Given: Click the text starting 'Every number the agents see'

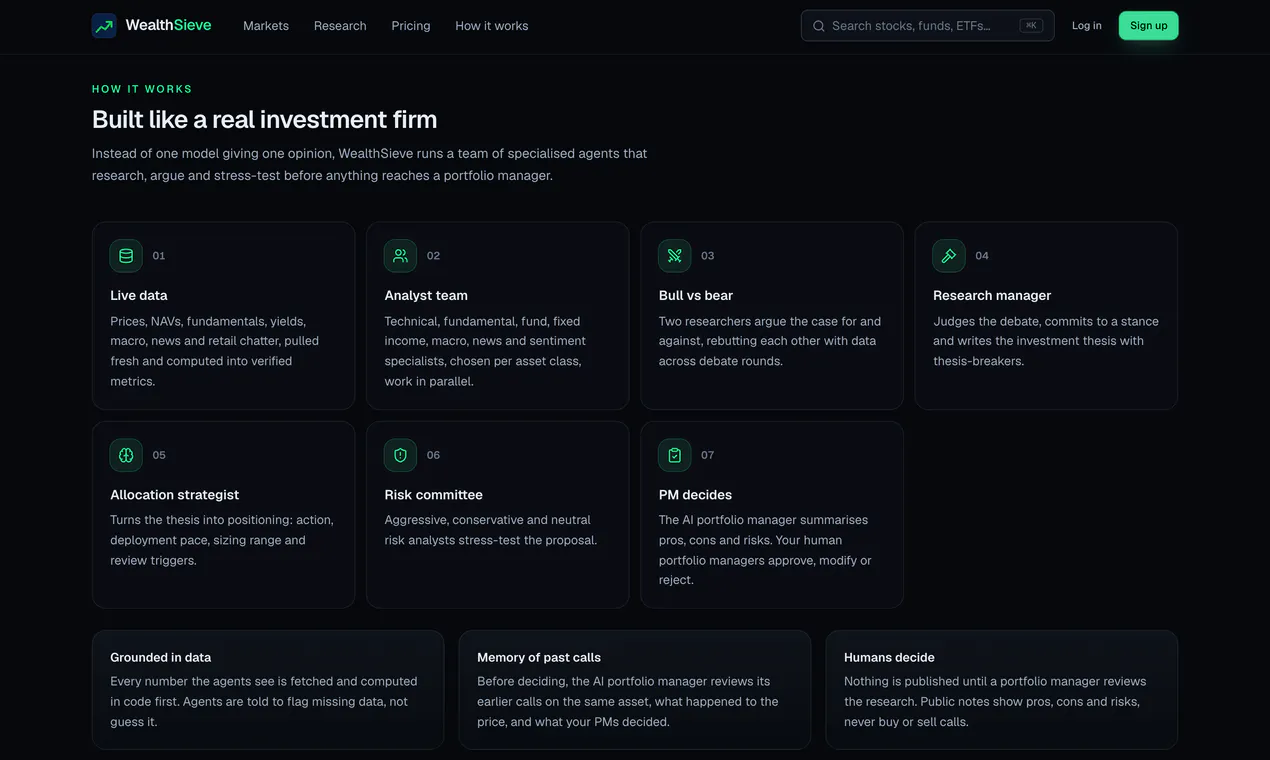Looking at the screenshot, I should click(264, 701).
